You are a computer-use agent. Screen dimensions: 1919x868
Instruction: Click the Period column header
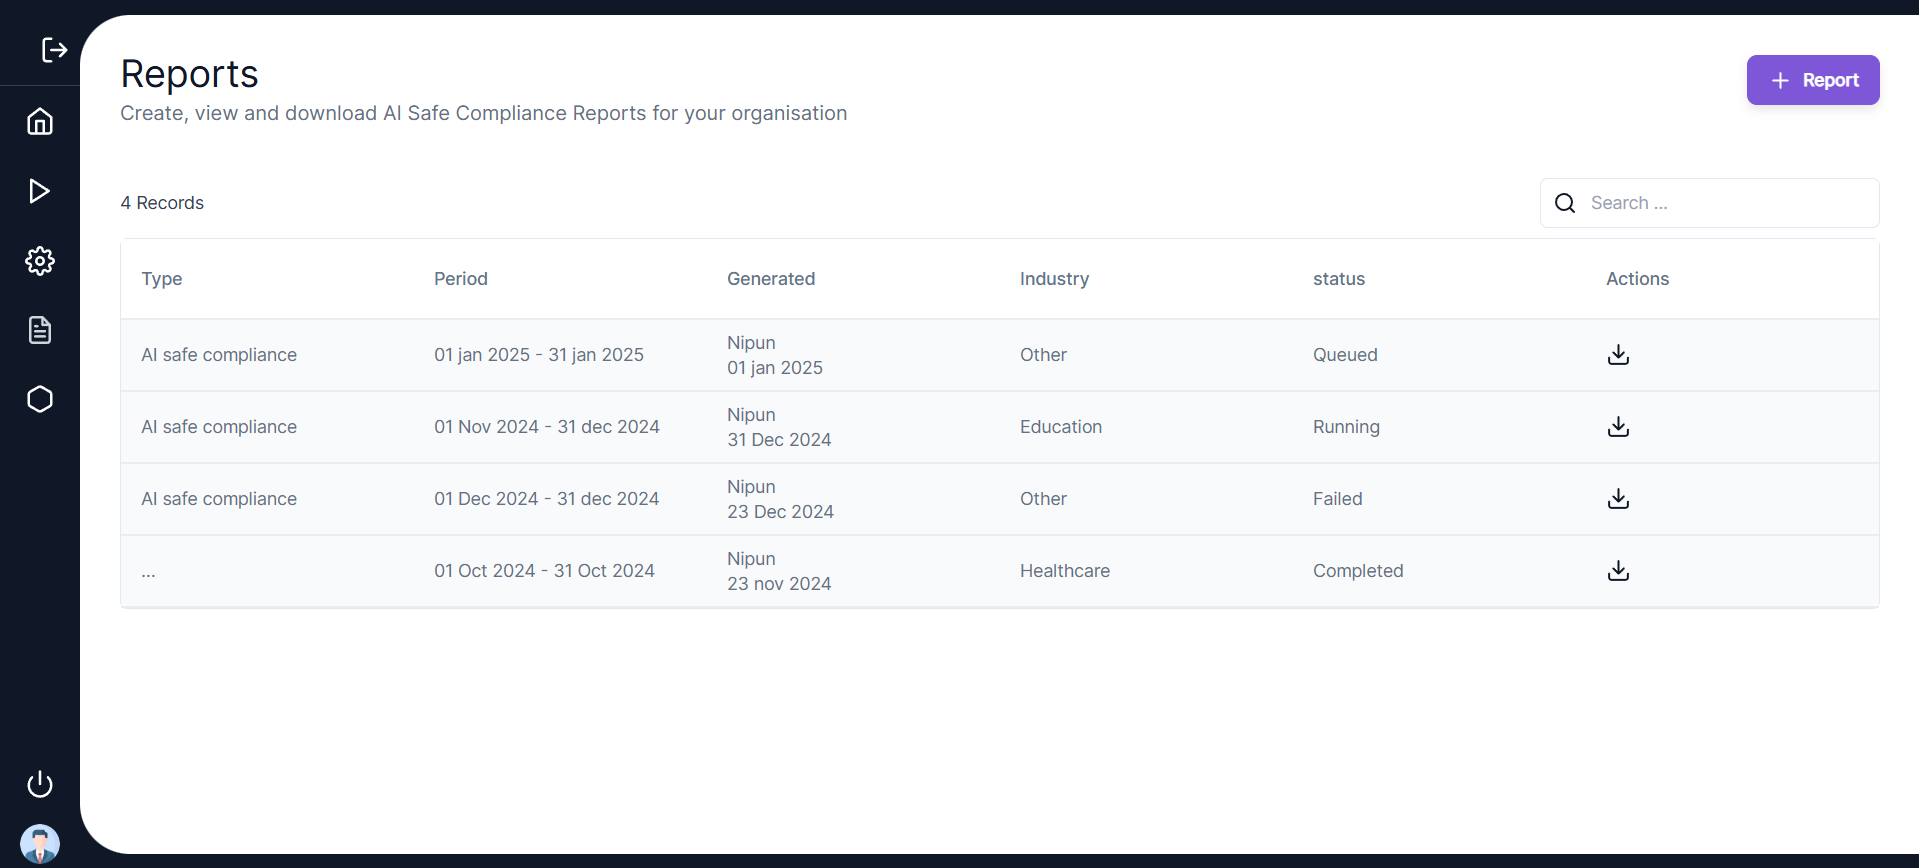click(x=461, y=279)
